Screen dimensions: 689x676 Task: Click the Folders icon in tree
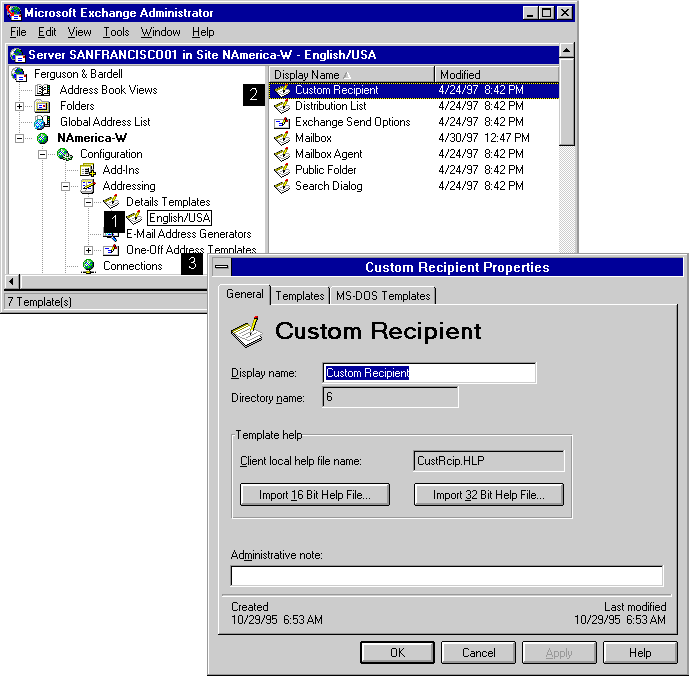(42, 106)
